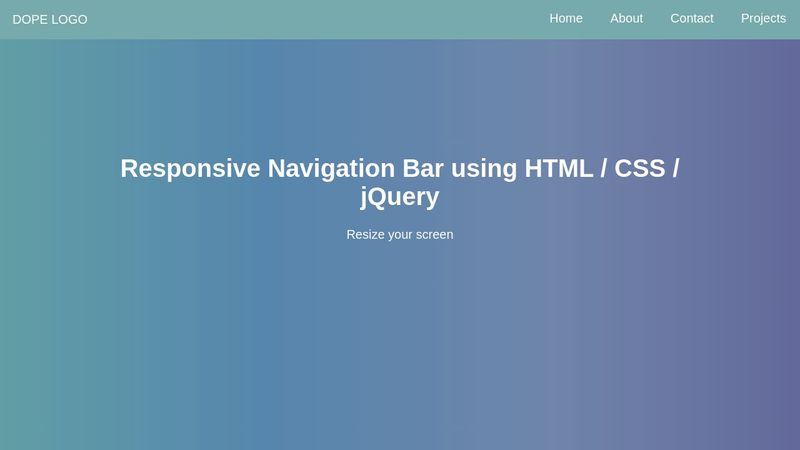The width and height of the screenshot is (800, 450).
Task: Open the Home nav link
Action: click(x=566, y=18)
